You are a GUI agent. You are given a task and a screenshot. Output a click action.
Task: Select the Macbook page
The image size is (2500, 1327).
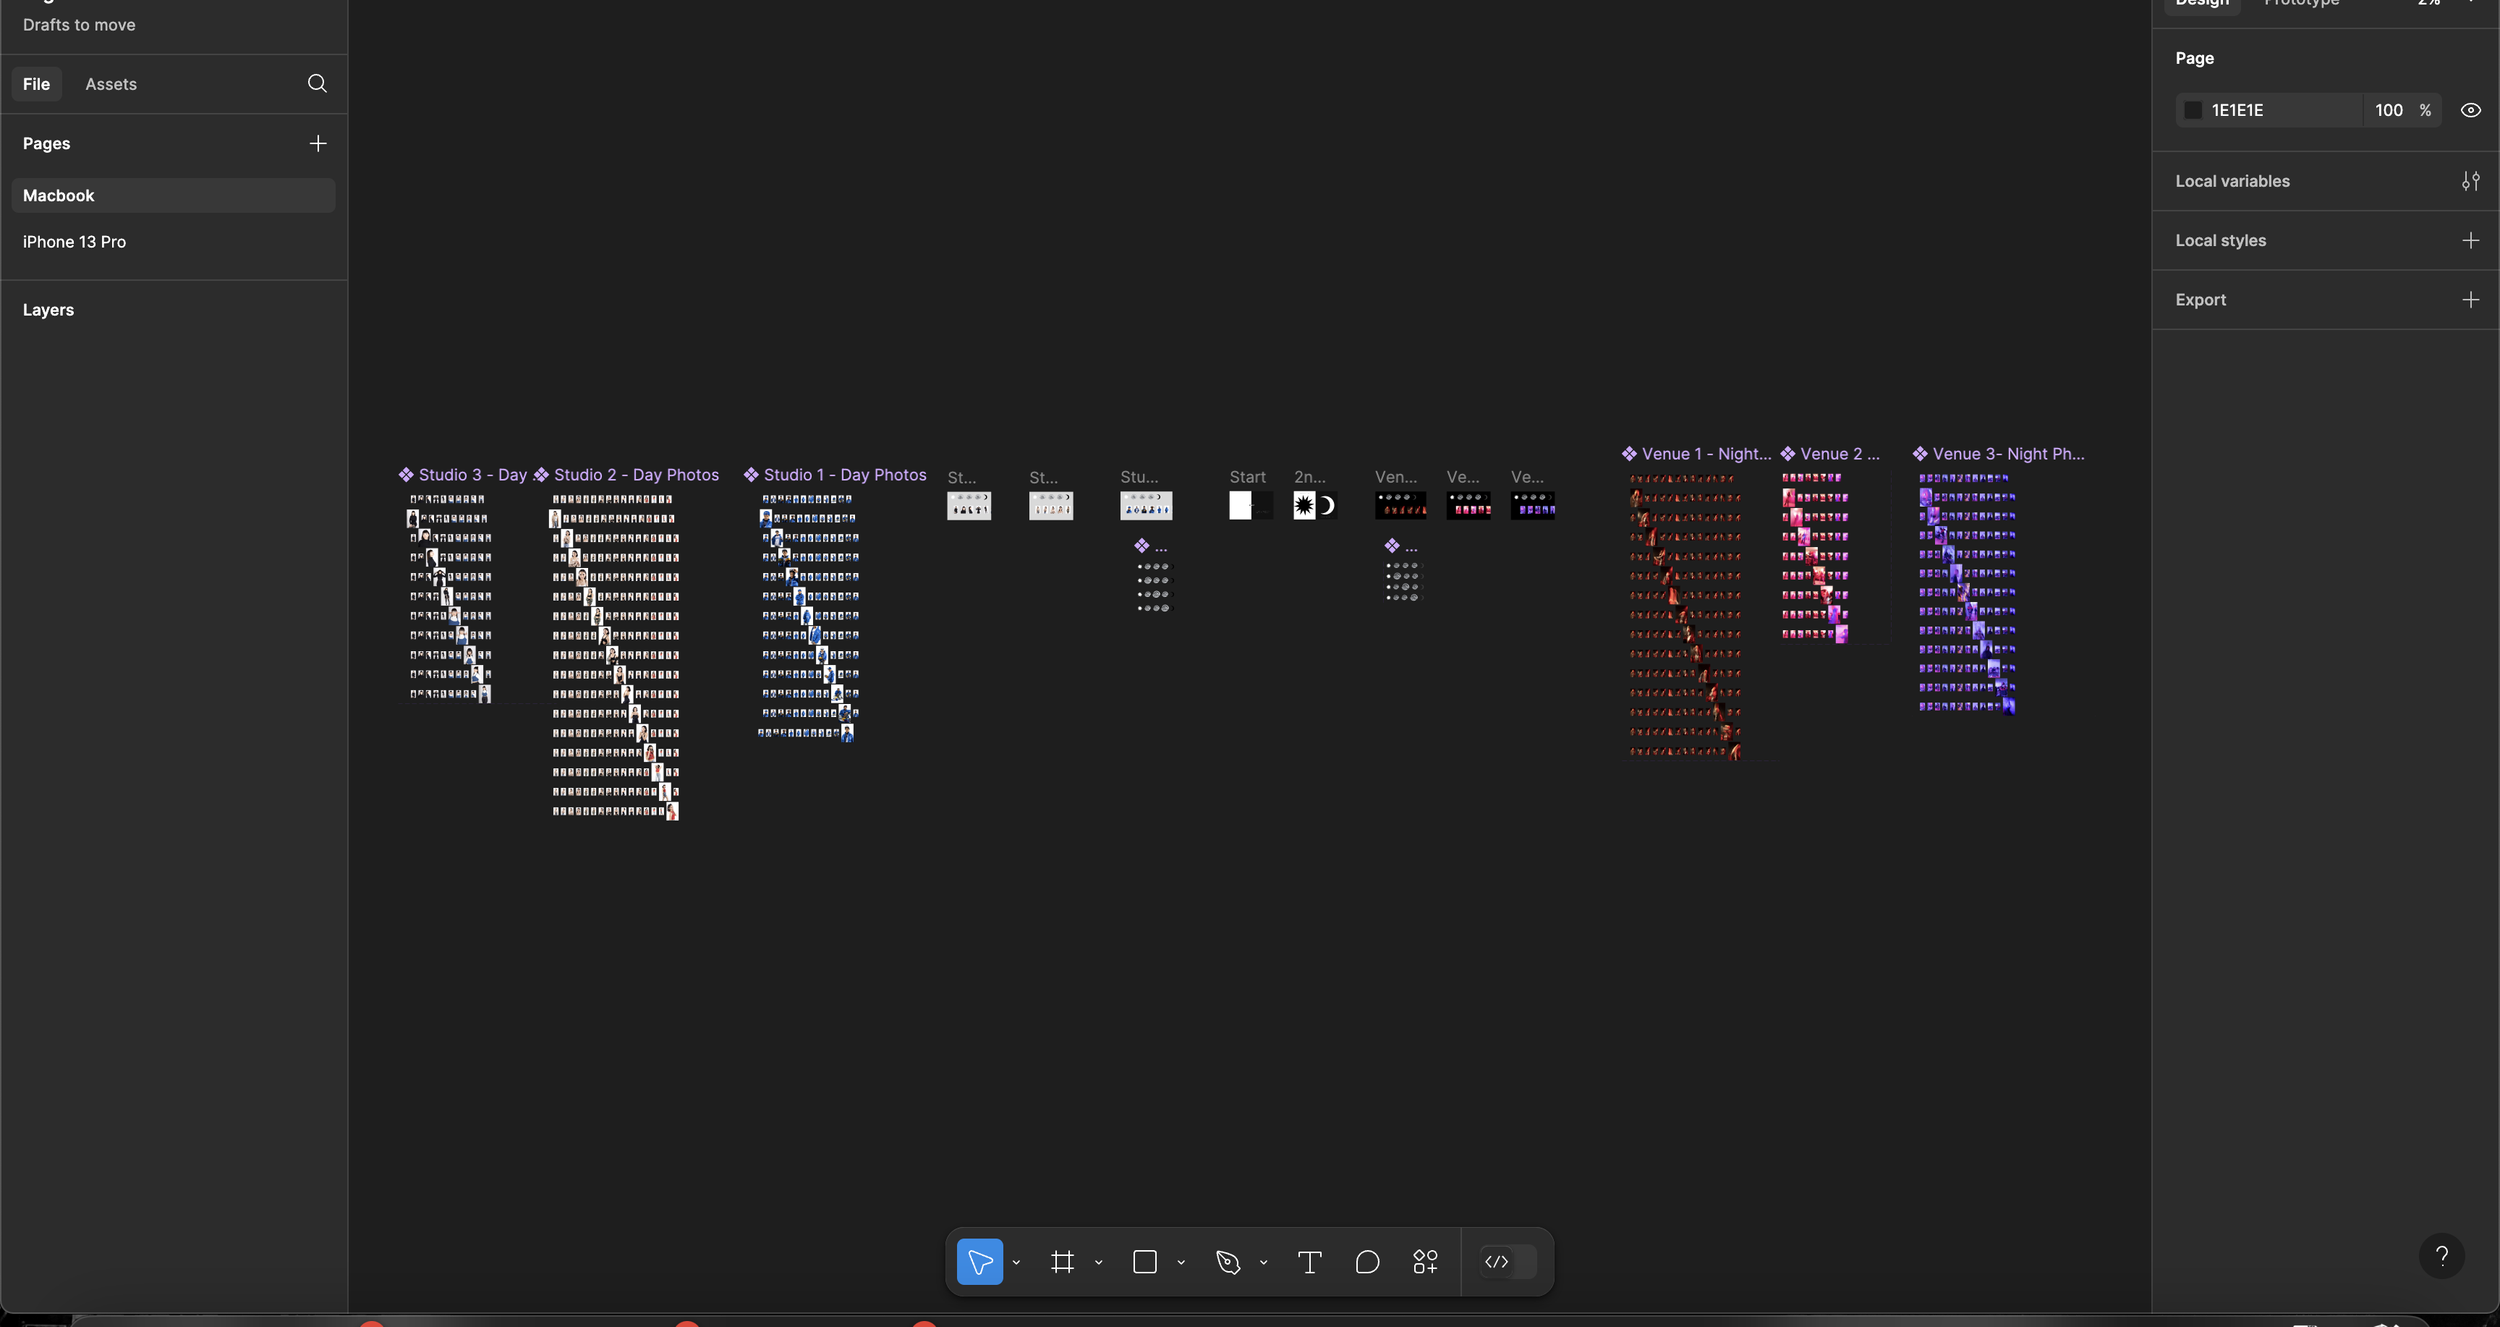click(173, 196)
